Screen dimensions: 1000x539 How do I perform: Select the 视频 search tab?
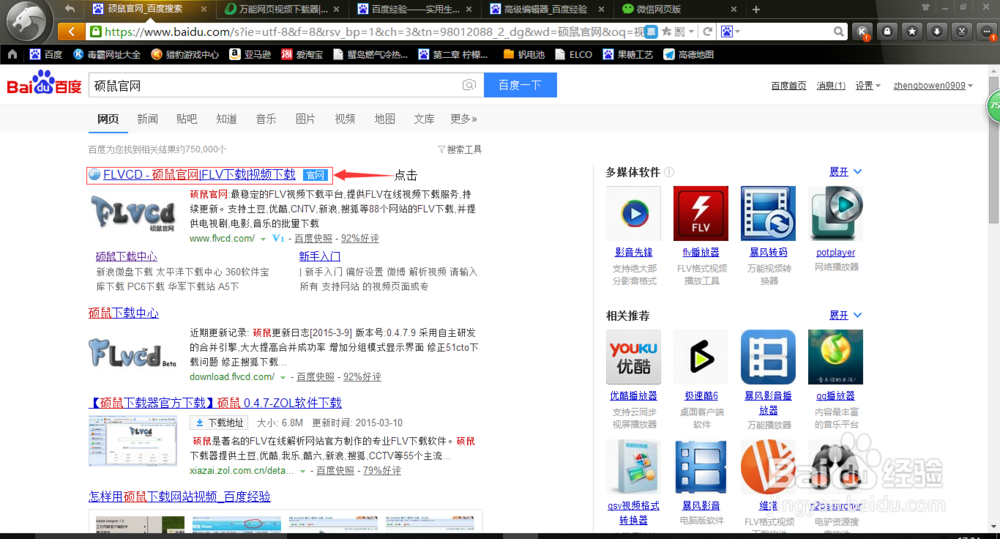(345, 119)
